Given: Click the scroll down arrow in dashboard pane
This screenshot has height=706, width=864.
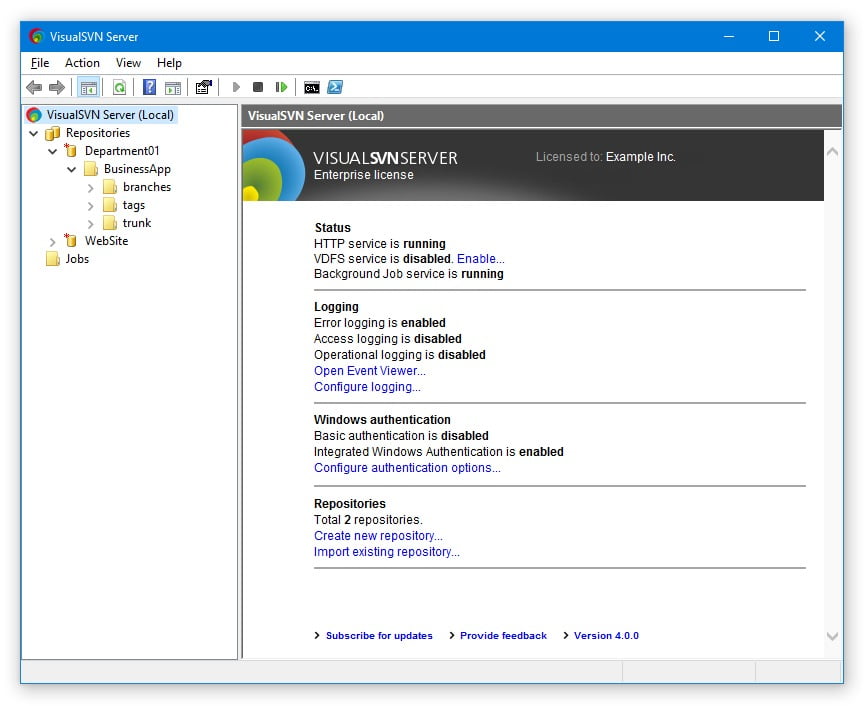Looking at the screenshot, I should (x=833, y=636).
